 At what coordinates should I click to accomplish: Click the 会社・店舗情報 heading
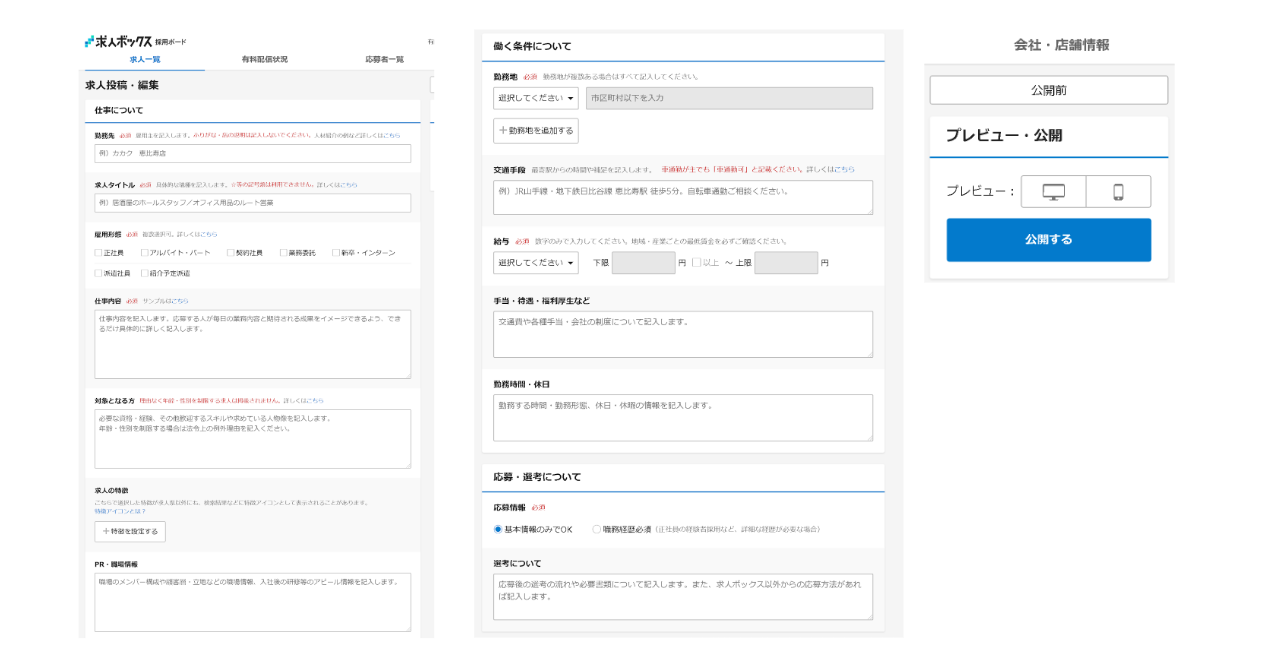point(1061,45)
